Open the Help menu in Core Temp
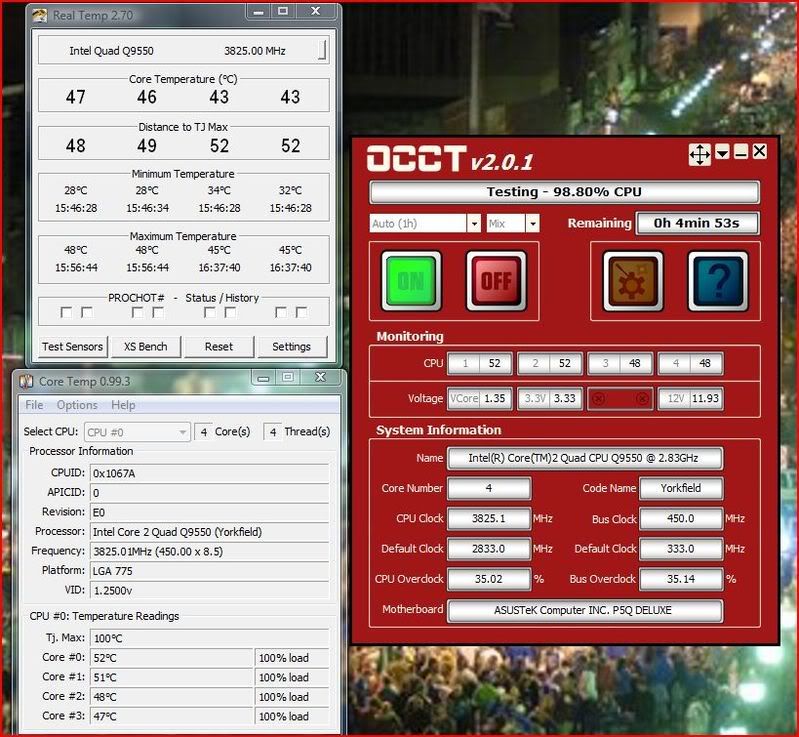799x737 pixels. pyautogui.click(x=123, y=405)
